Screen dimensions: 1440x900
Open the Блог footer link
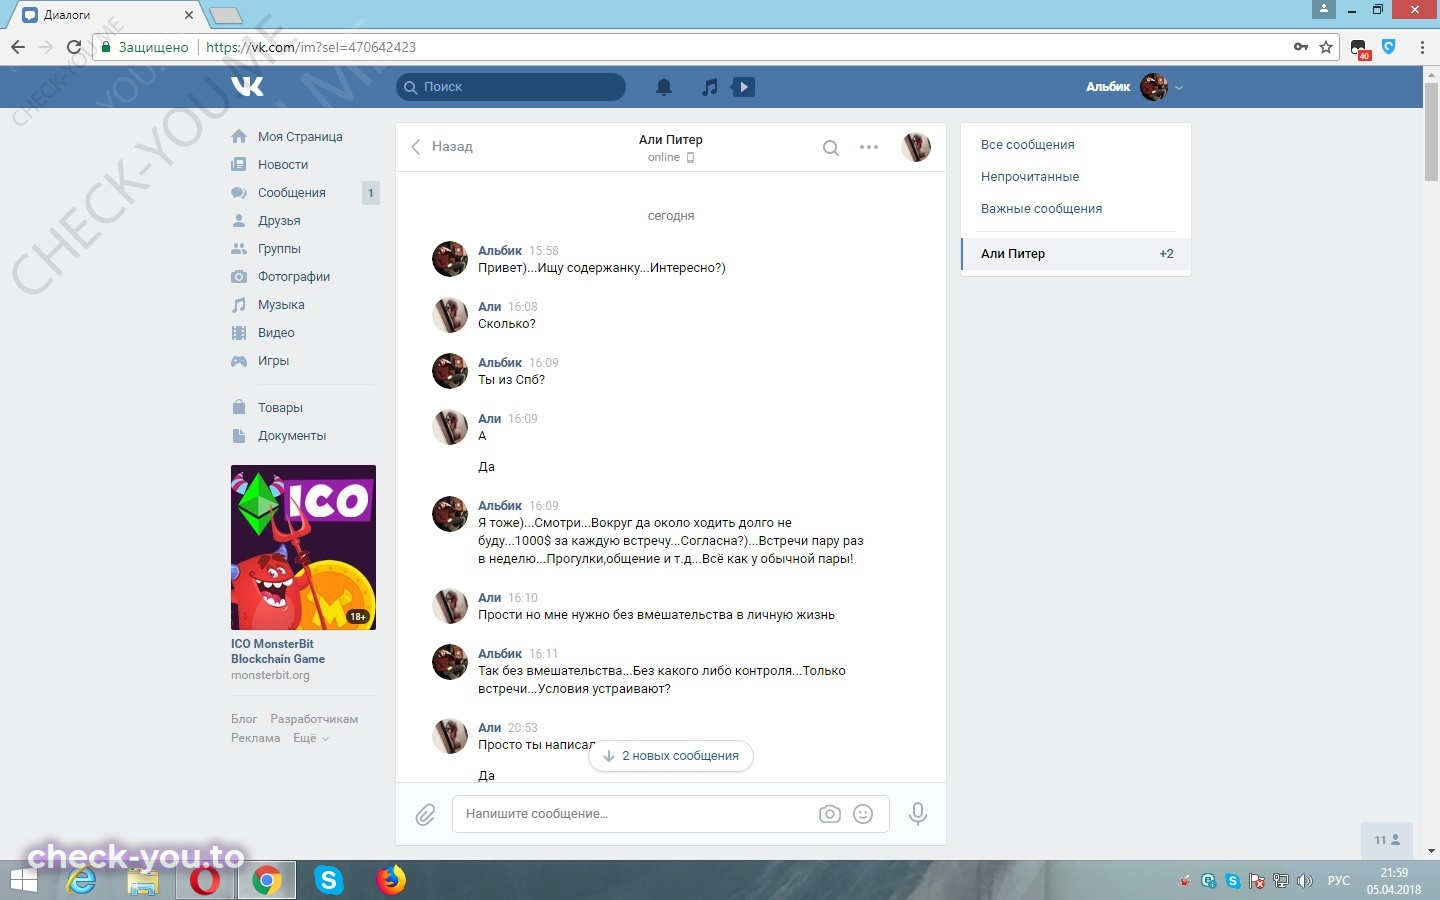point(244,719)
